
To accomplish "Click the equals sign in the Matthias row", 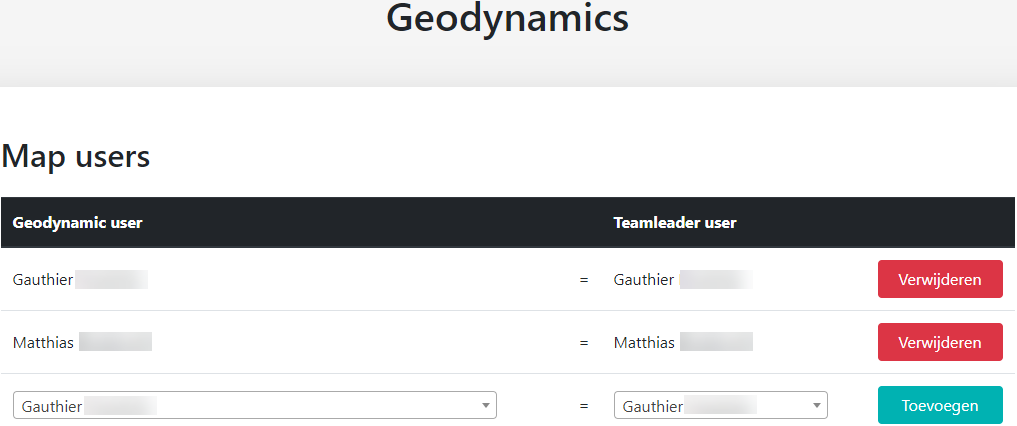I will [x=584, y=343].
